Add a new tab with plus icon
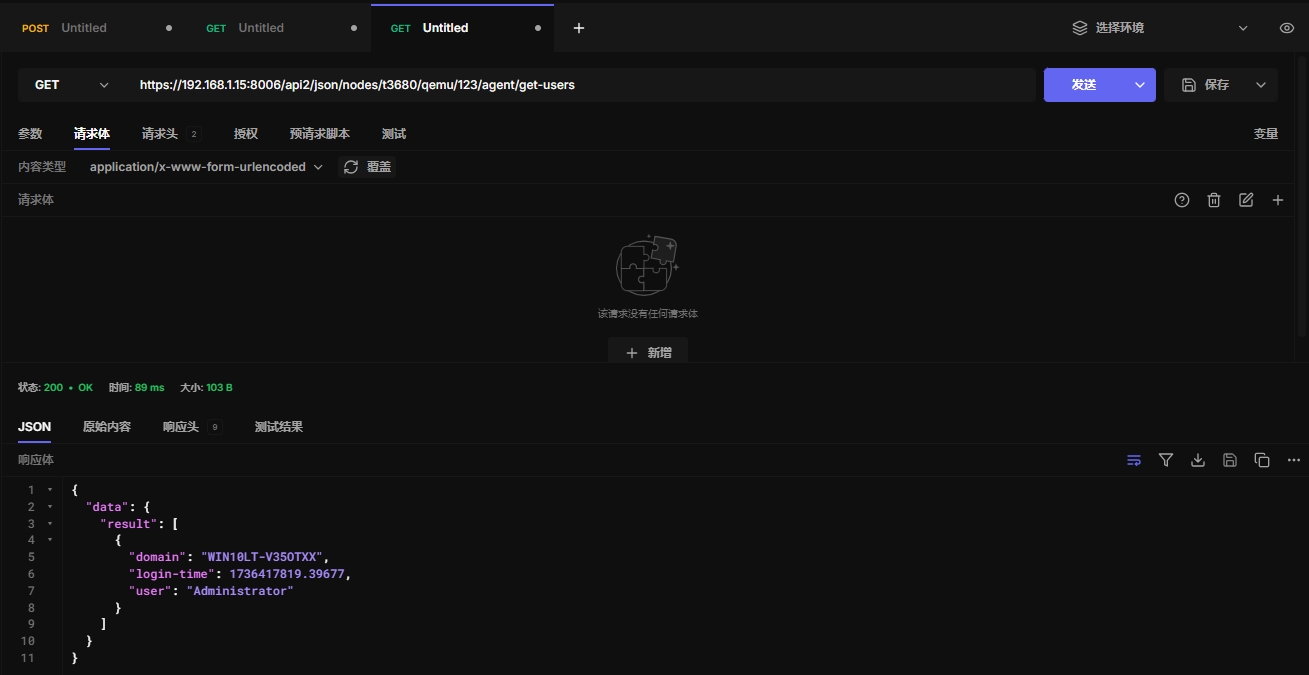This screenshot has width=1309, height=675. (x=579, y=28)
